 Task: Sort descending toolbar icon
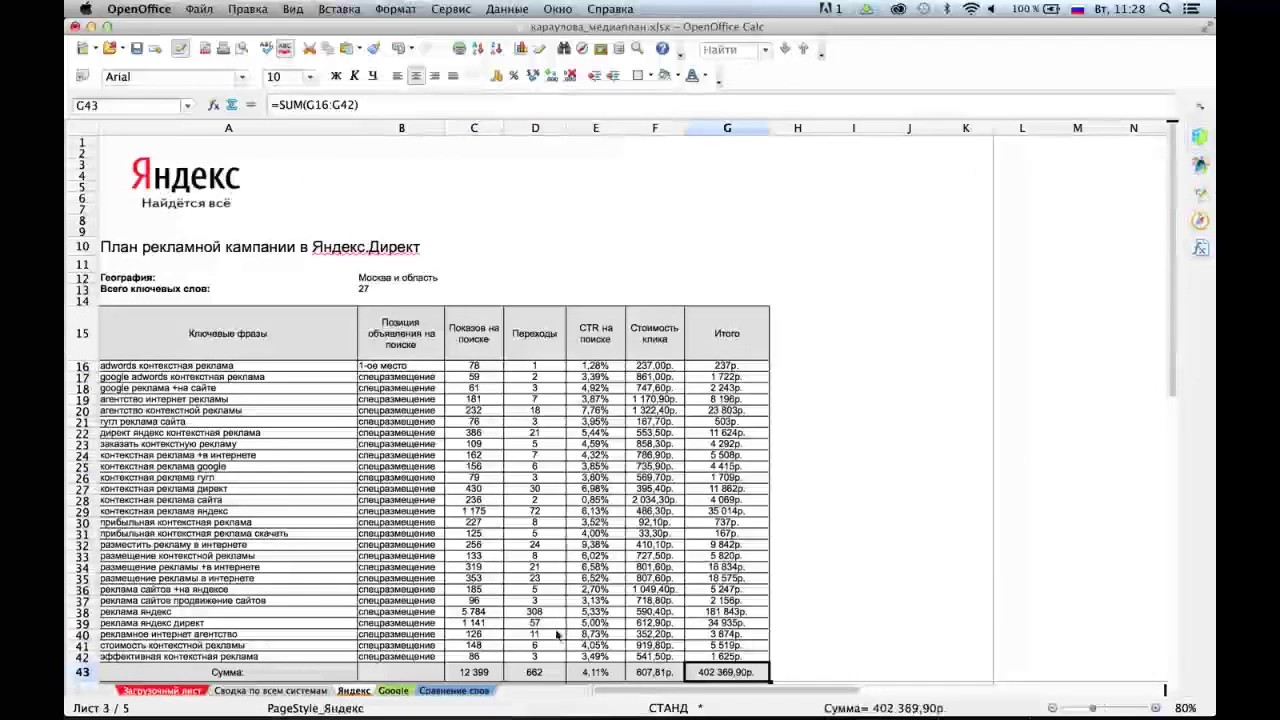[x=496, y=48]
